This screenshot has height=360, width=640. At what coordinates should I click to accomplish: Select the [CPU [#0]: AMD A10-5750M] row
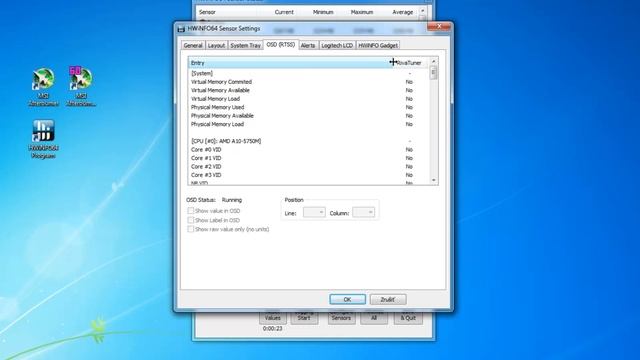pyautogui.click(x=309, y=141)
